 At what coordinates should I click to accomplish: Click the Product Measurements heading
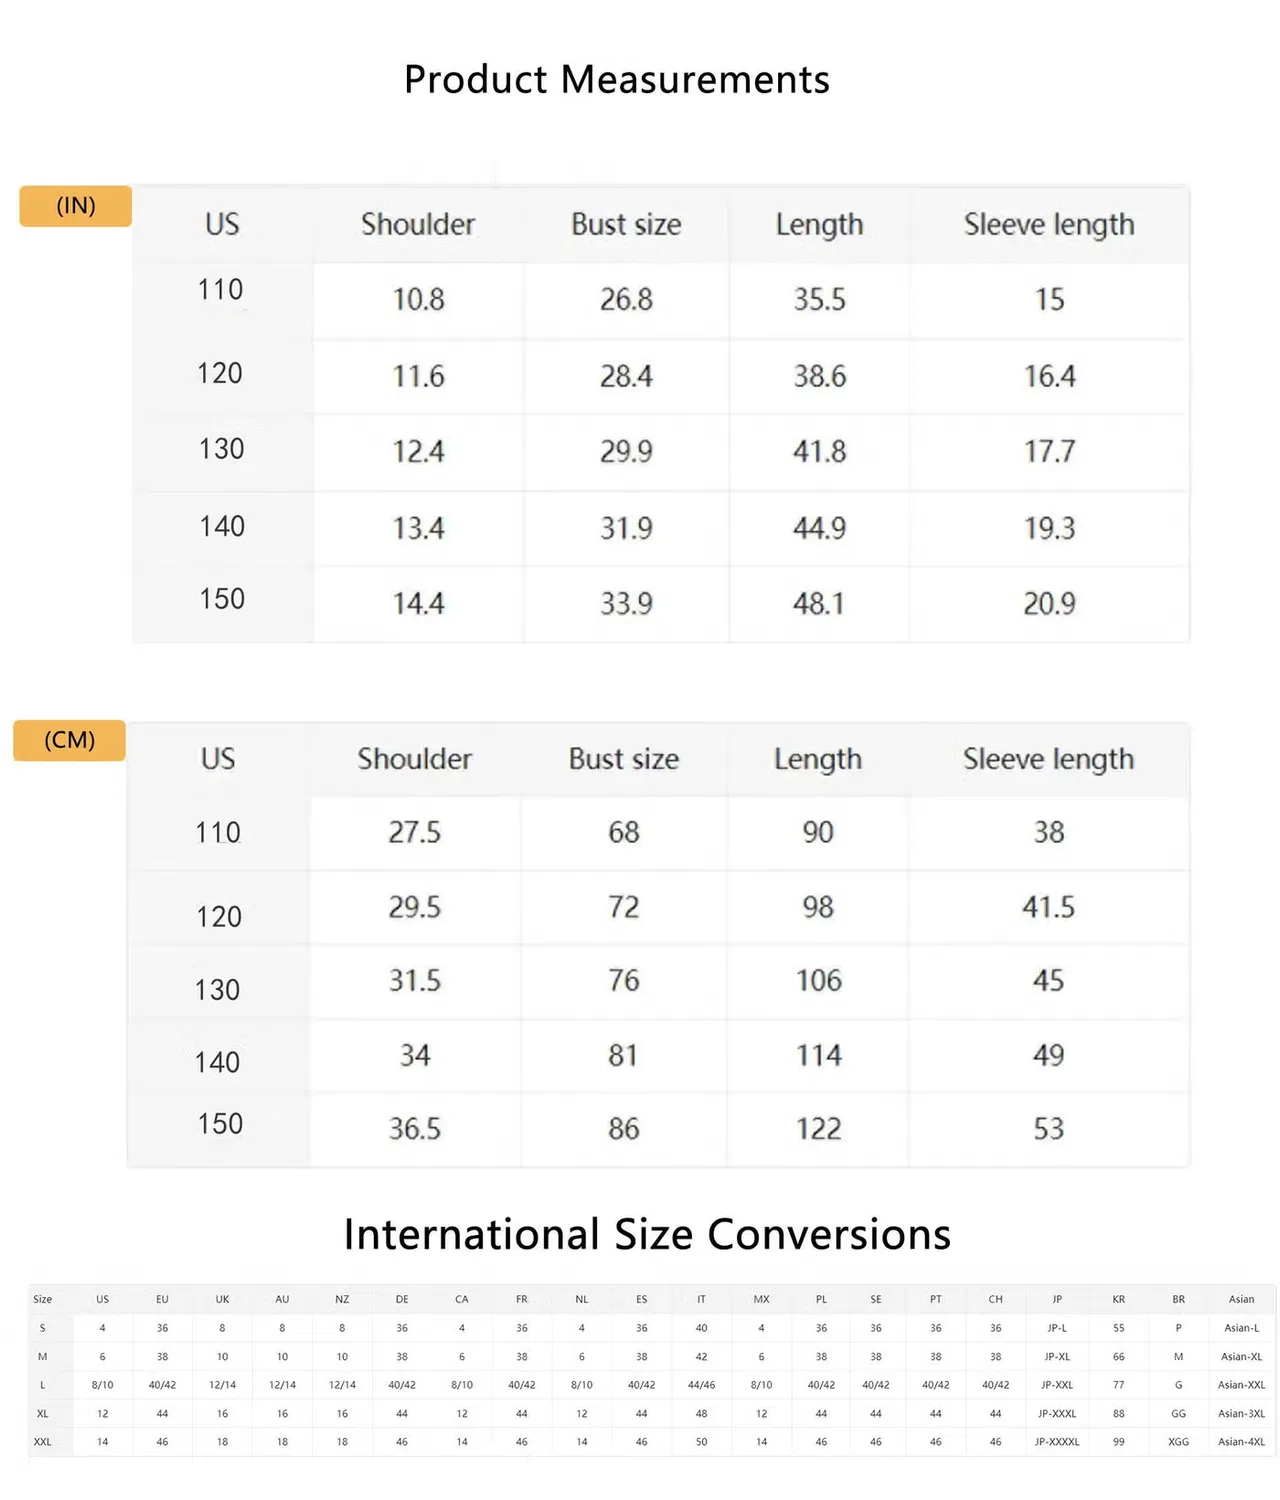click(617, 79)
